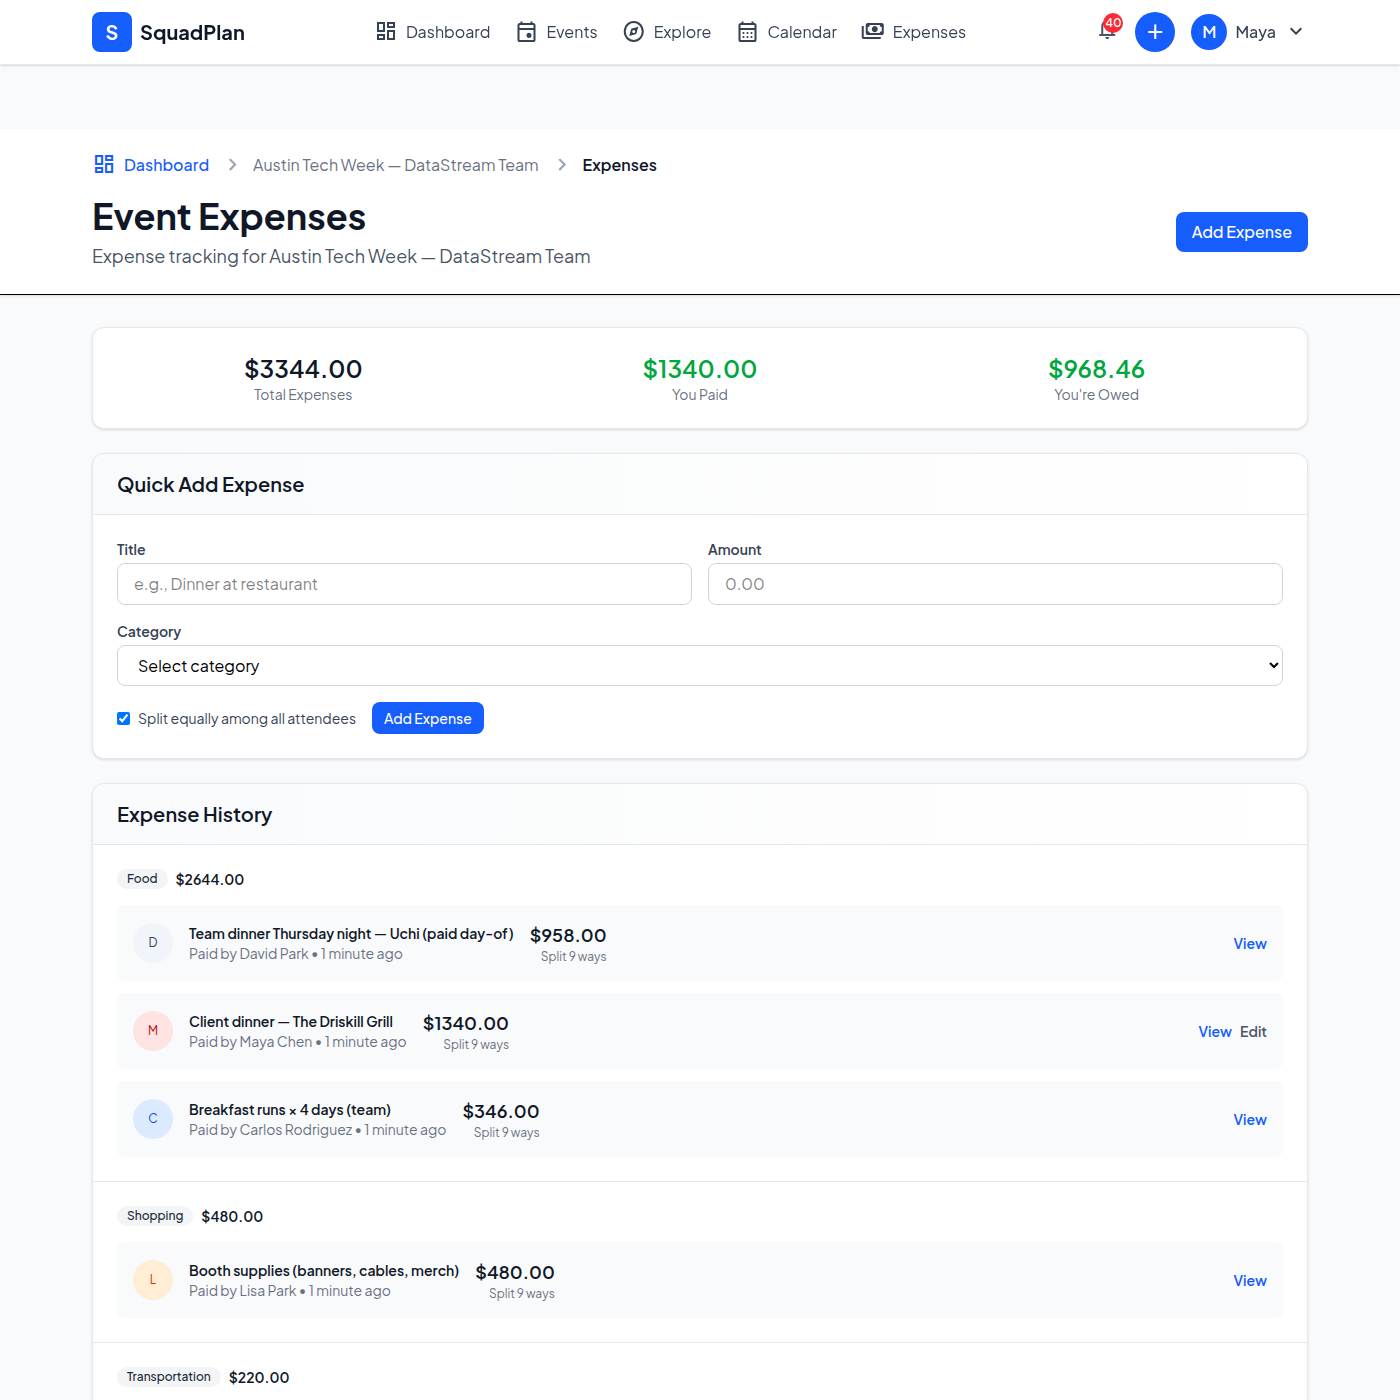Screen dimensions: 1400x1400
Task: Click the plus quick-create button
Action: pos(1155,31)
